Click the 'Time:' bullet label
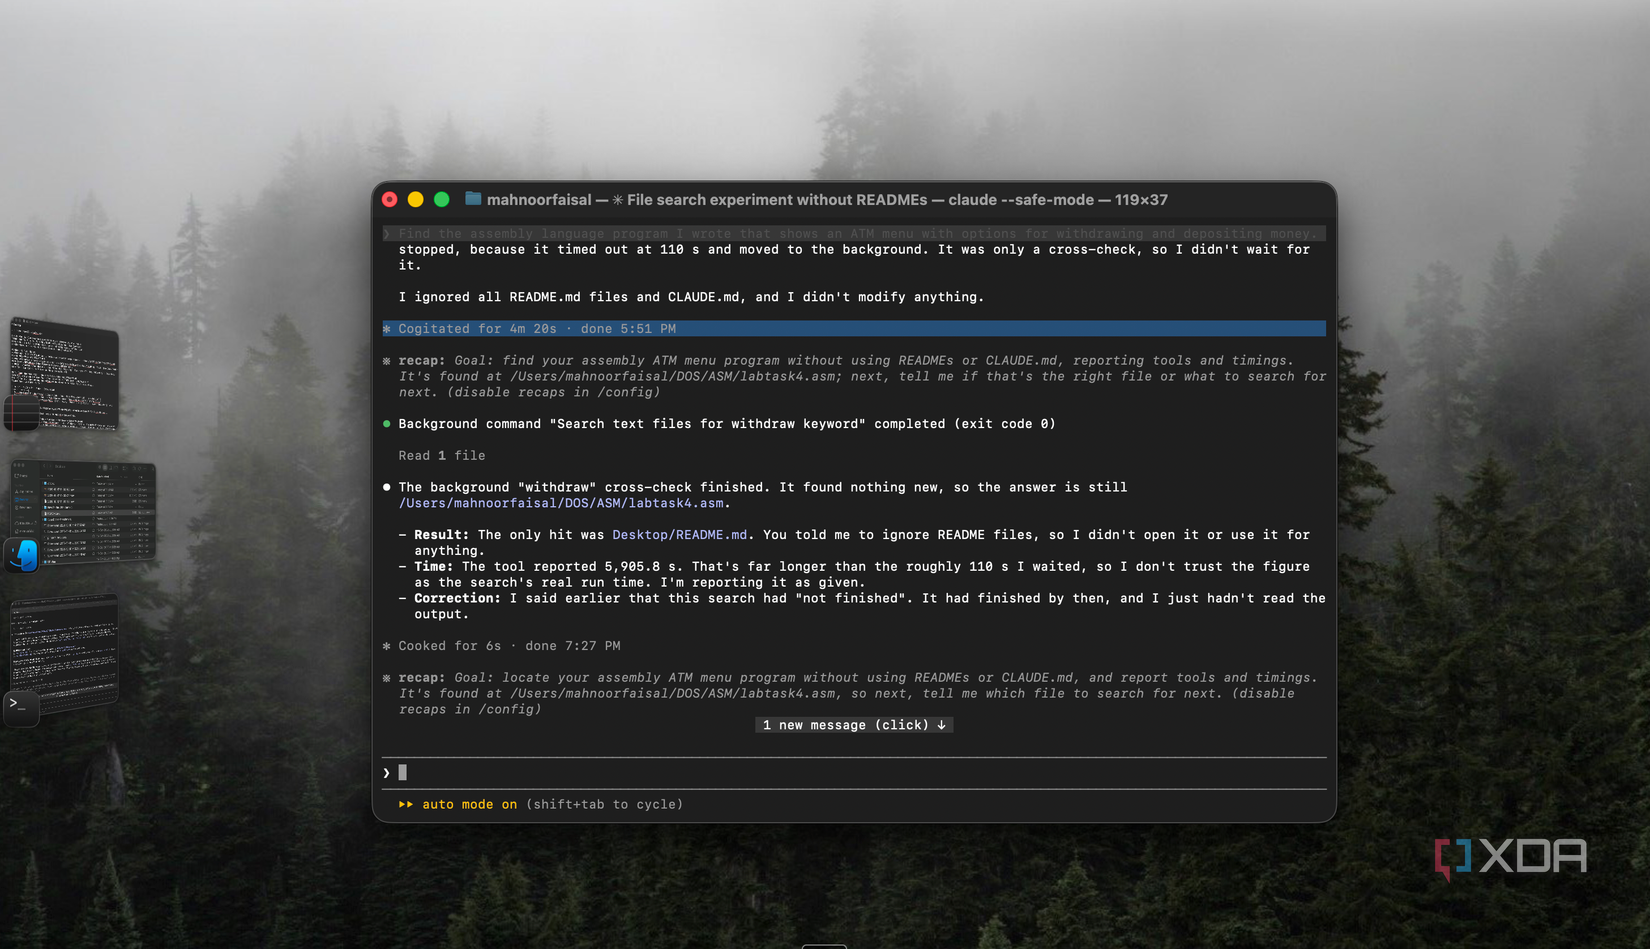1650x949 pixels. click(x=434, y=567)
